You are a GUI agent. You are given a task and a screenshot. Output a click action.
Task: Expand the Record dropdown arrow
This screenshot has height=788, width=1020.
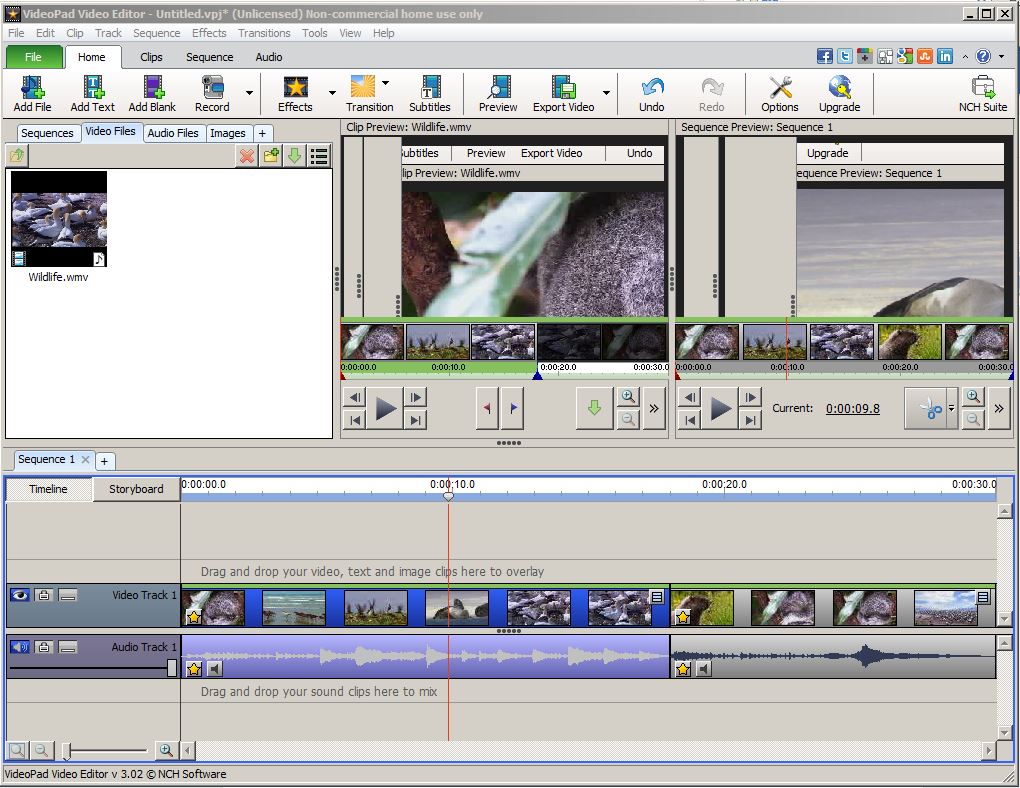(x=249, y=93)
